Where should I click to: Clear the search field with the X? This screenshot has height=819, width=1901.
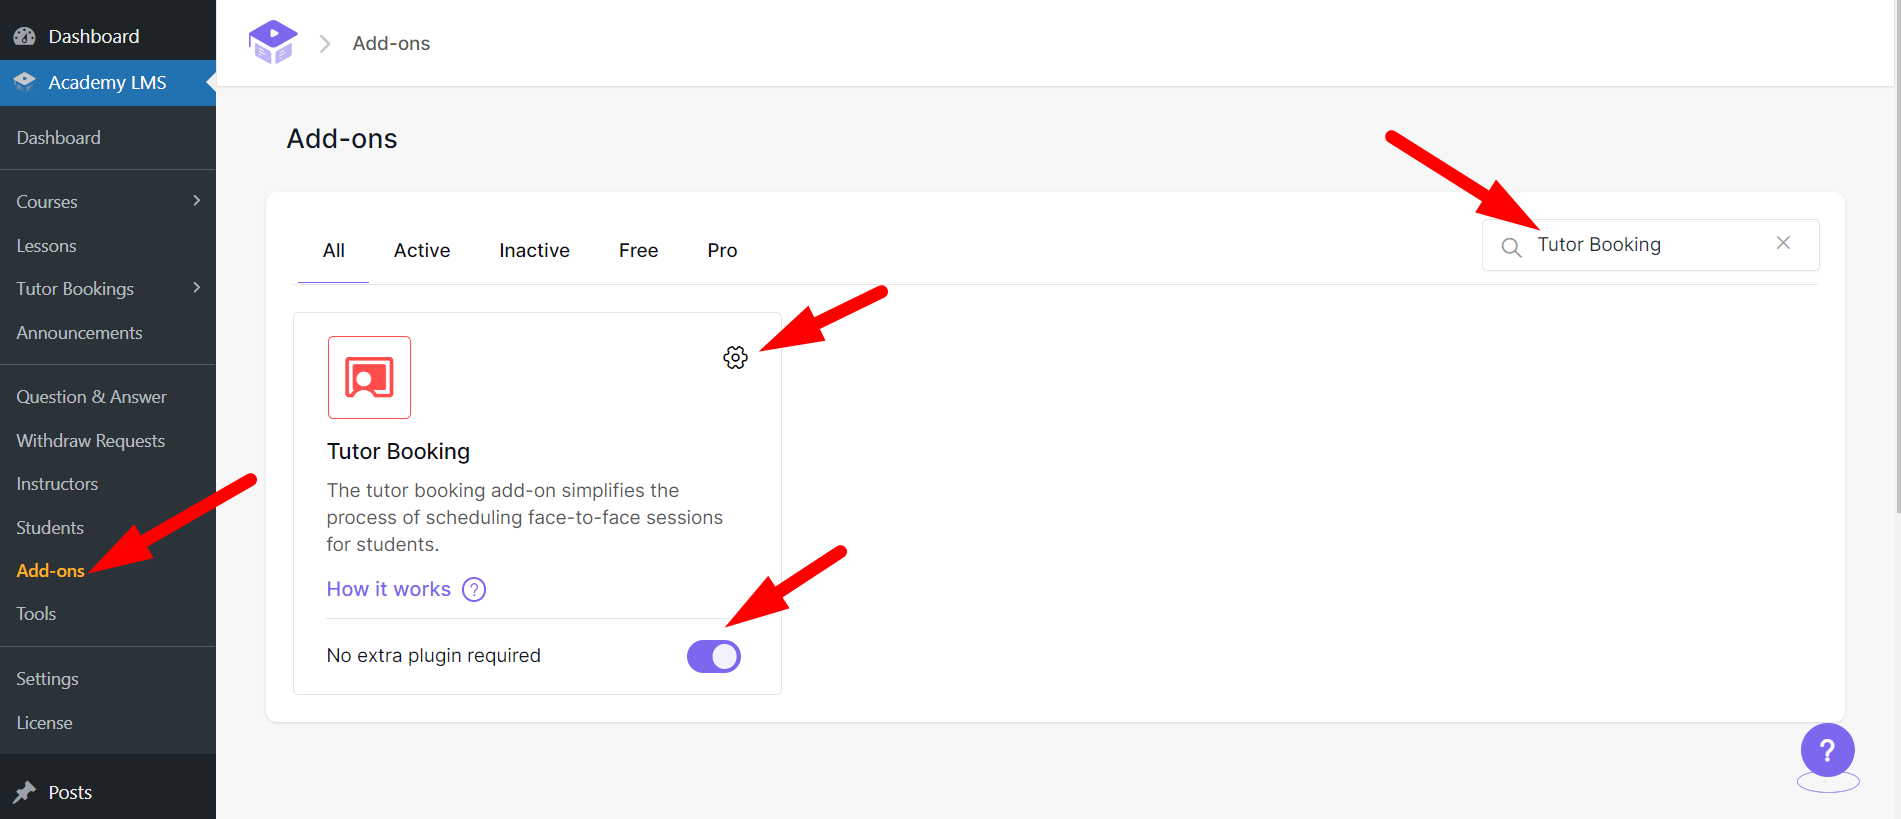click(1784, 243)
